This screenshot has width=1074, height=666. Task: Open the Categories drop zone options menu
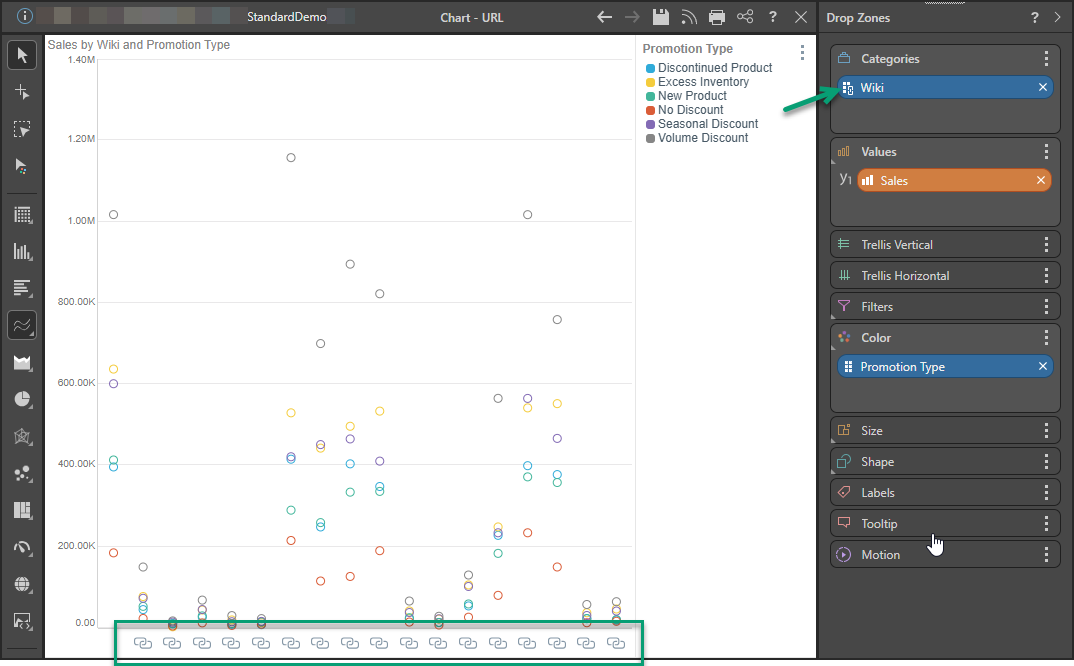[1046, 59]
